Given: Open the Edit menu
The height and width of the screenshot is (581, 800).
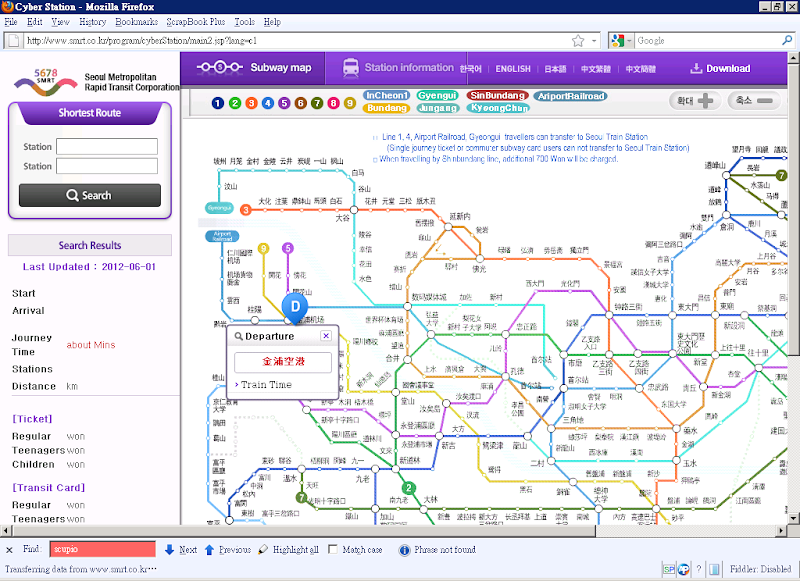Looking at the screenshot, I should click(35, 22).
